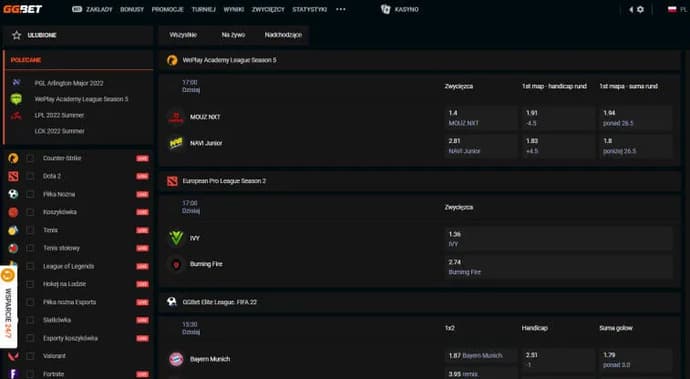The width and height of the screenshot is (690, 379).
Task: Click the Ulubione star icon
Action: (x=17, y=35)
